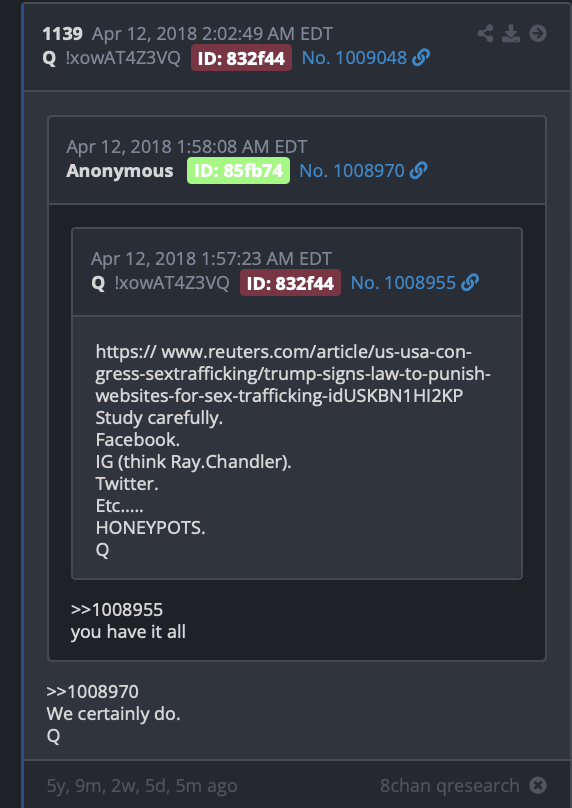Open post number link No. 1009048
Viewport: 572px width, 808px height.
click(x=354, y=58)
